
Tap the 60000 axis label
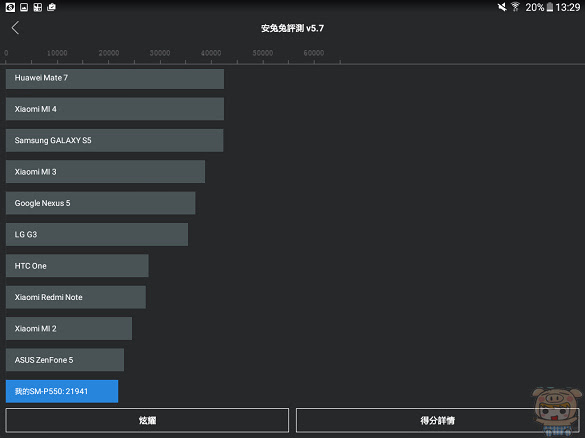coord(314,53)
